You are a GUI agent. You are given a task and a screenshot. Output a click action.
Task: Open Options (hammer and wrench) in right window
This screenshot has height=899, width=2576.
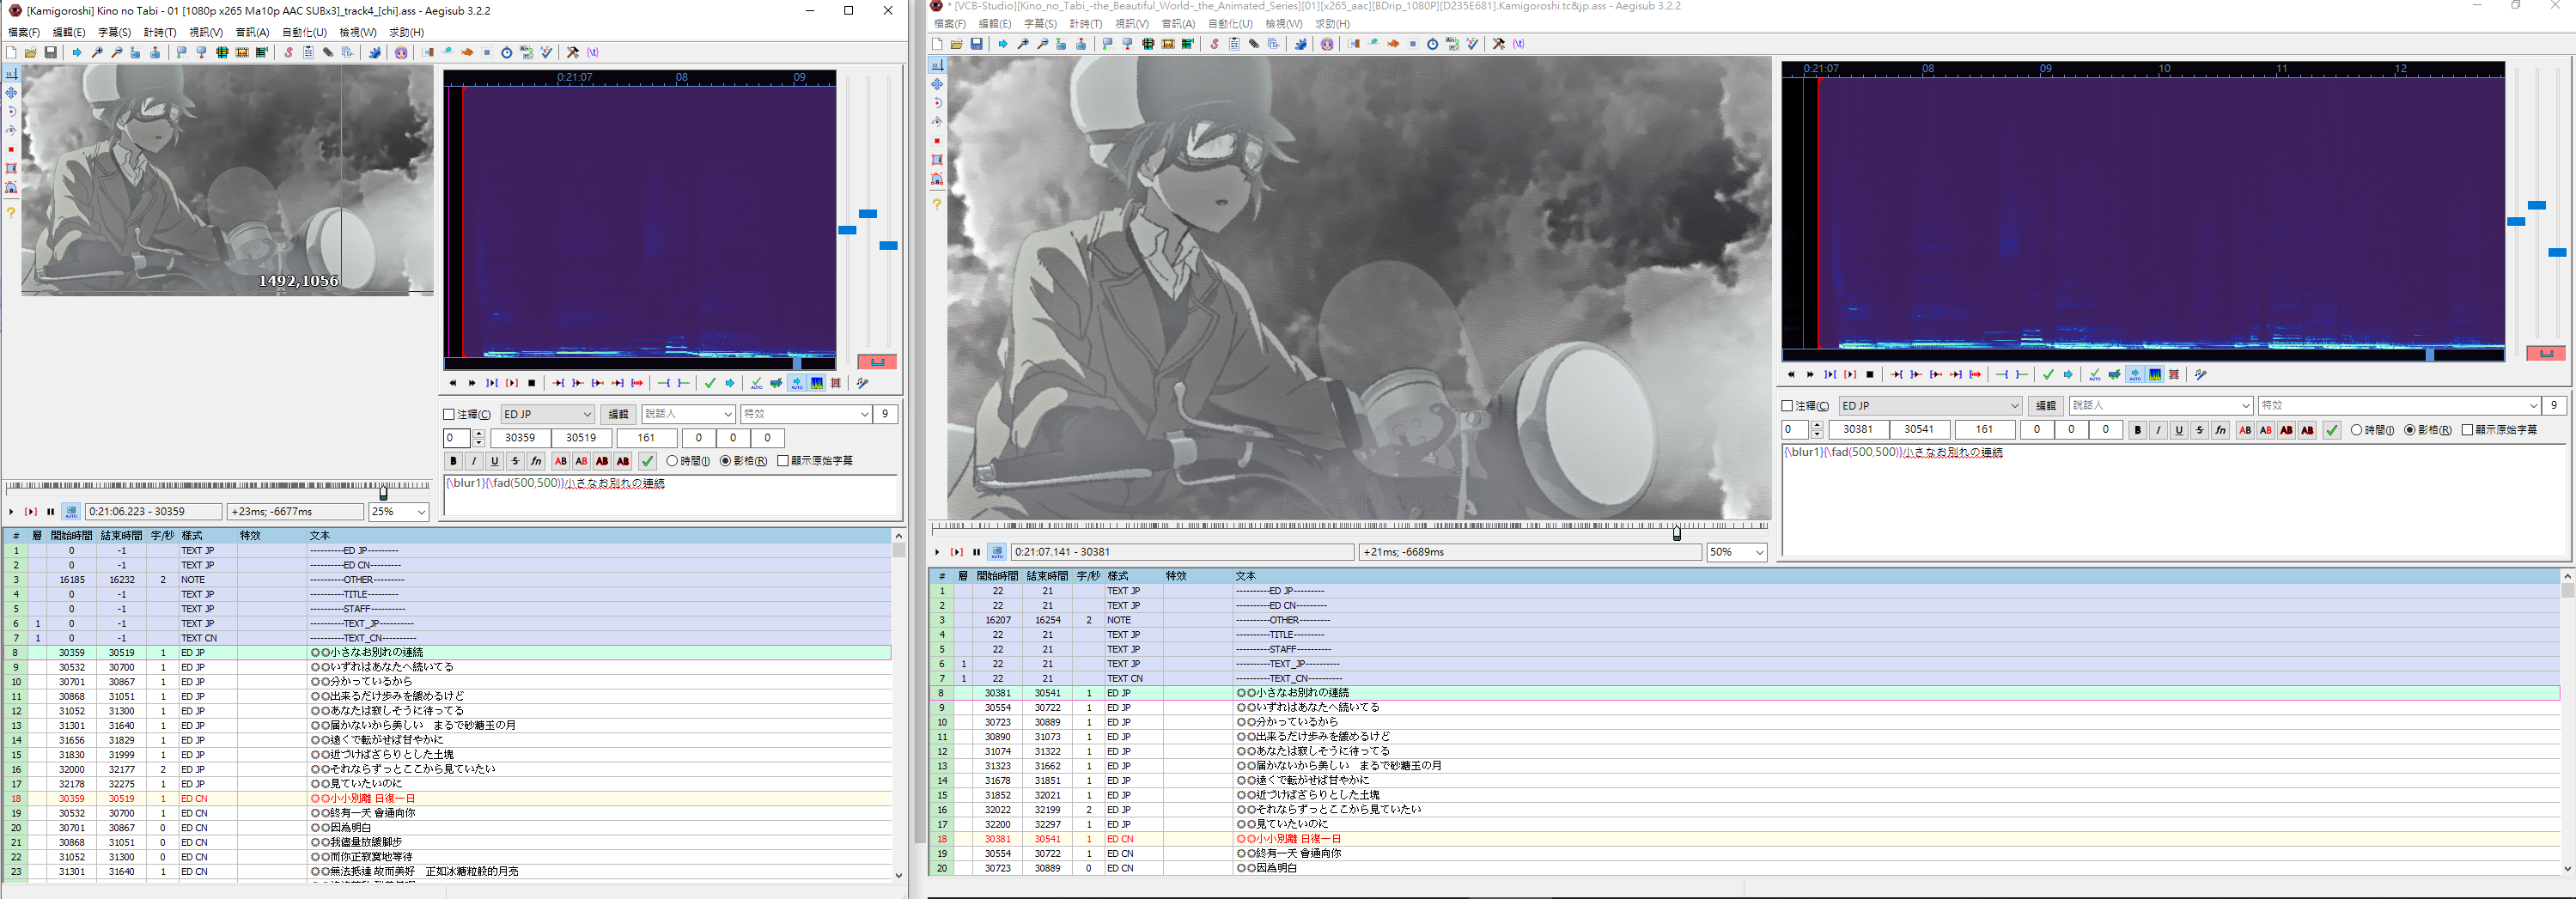tap(1499, 44)
